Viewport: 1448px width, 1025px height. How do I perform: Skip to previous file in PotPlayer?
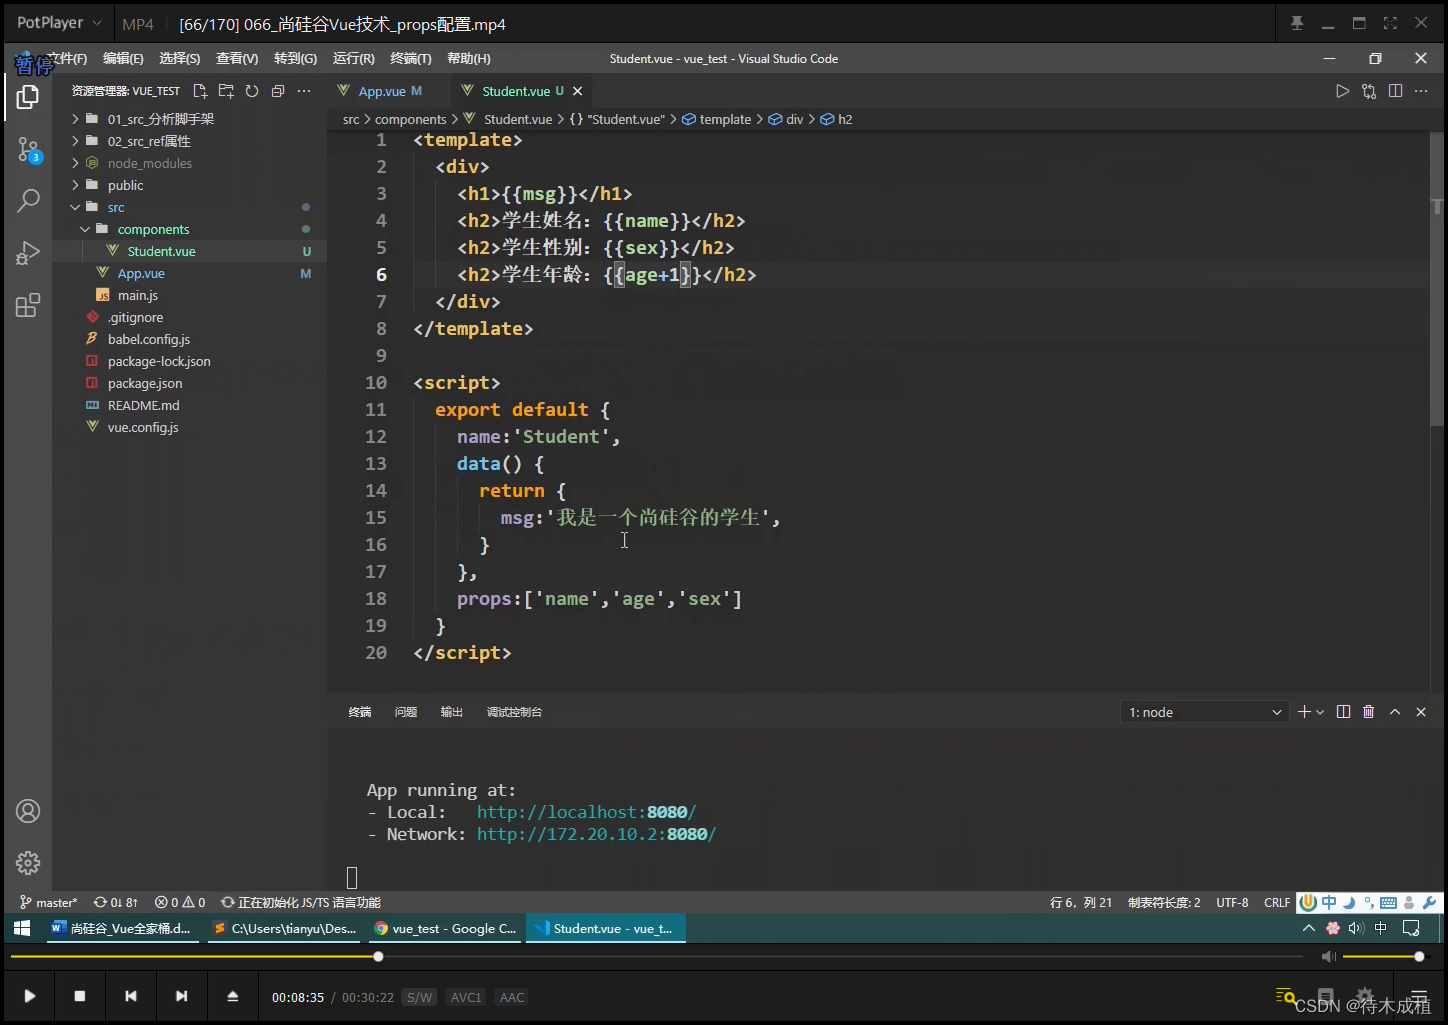[130, 996]
